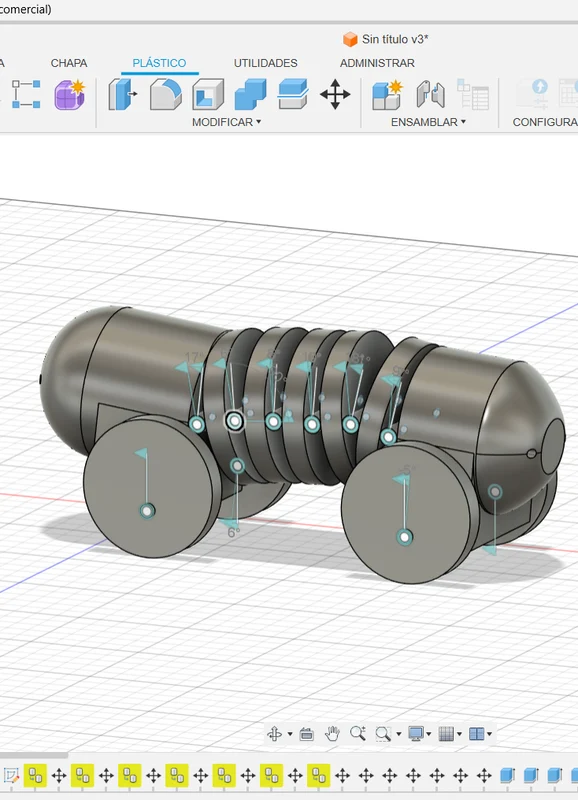Activate the Pan hand tool
Image resolution: width=578 pixels, height=800 pixels.
[x=332, y=734]
